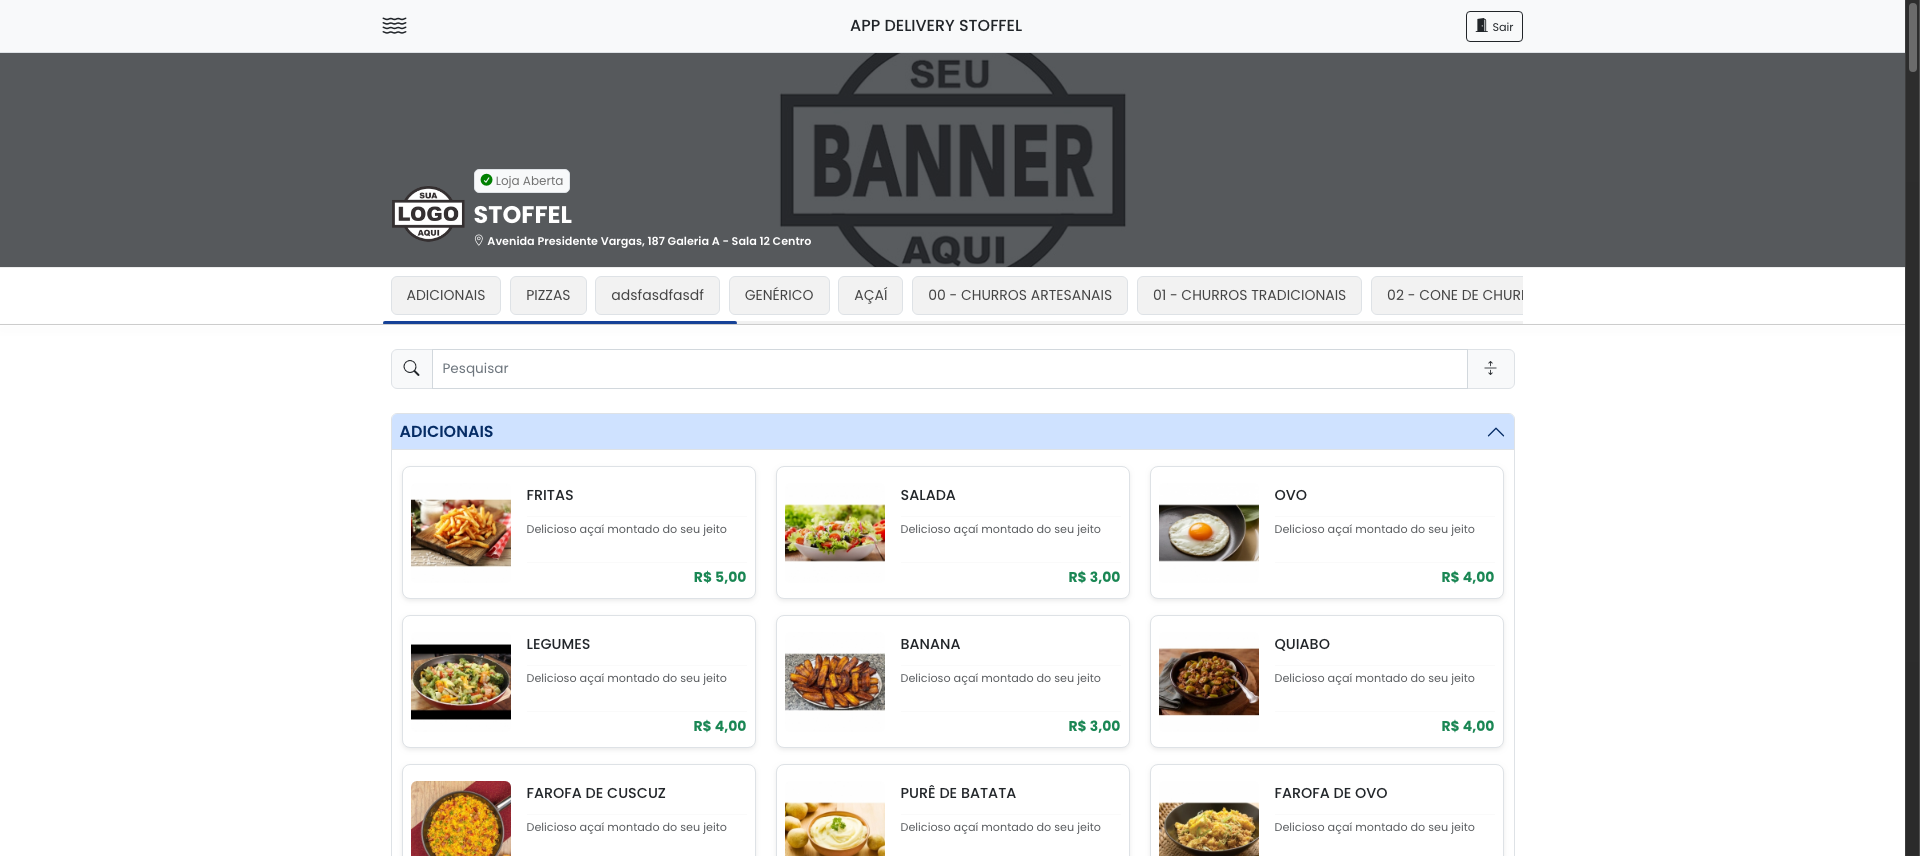Click the Avenida Presidente Vargas address text
Viewport: 1920px width, 856px height.
click(649, 241)
